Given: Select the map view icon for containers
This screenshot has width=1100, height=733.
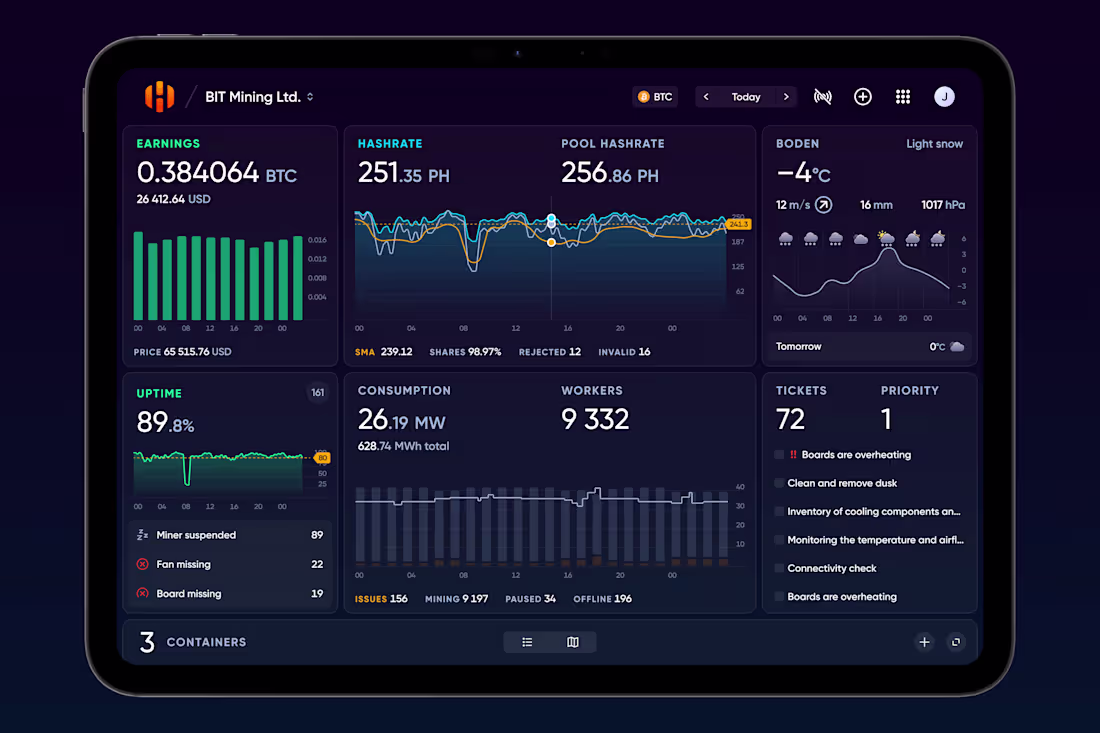Looking at the screenshot, I should tap(572, 642).
